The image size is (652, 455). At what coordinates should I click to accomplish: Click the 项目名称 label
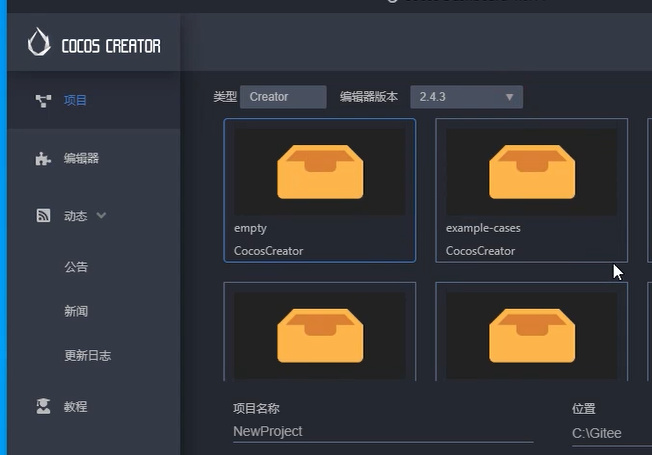coord(256,408)
